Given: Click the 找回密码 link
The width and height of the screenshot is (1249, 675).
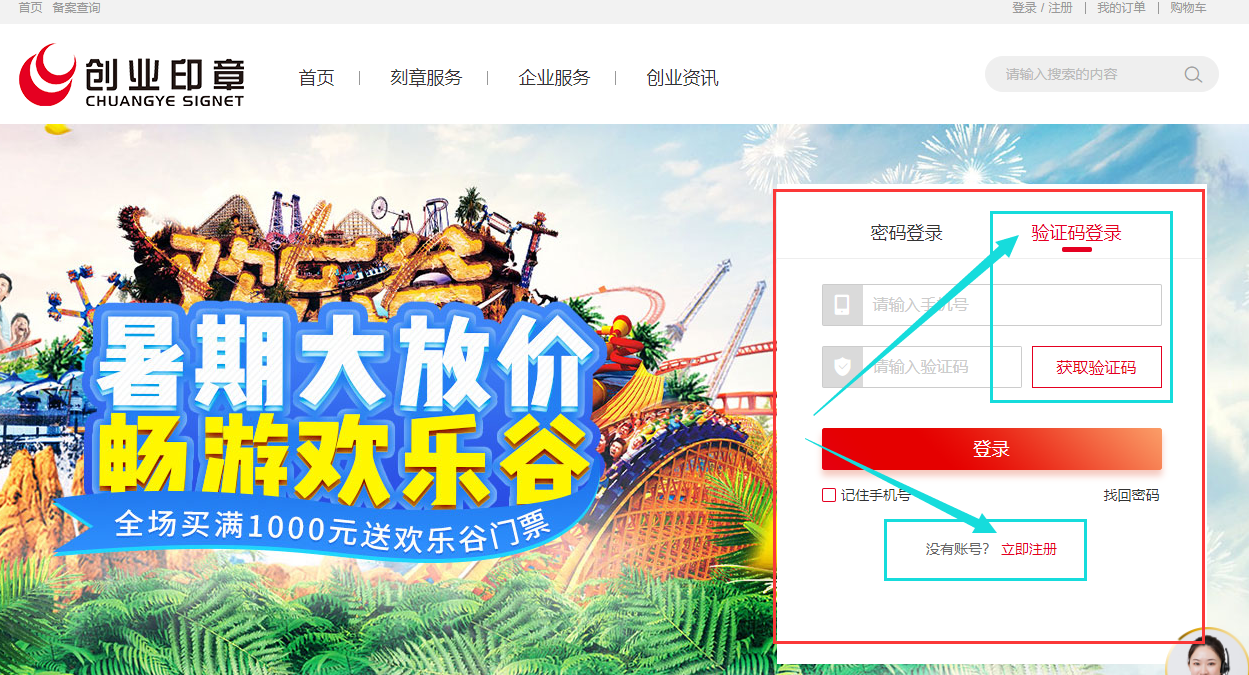Looking at the screenshot, I should tap(1131, 495).
